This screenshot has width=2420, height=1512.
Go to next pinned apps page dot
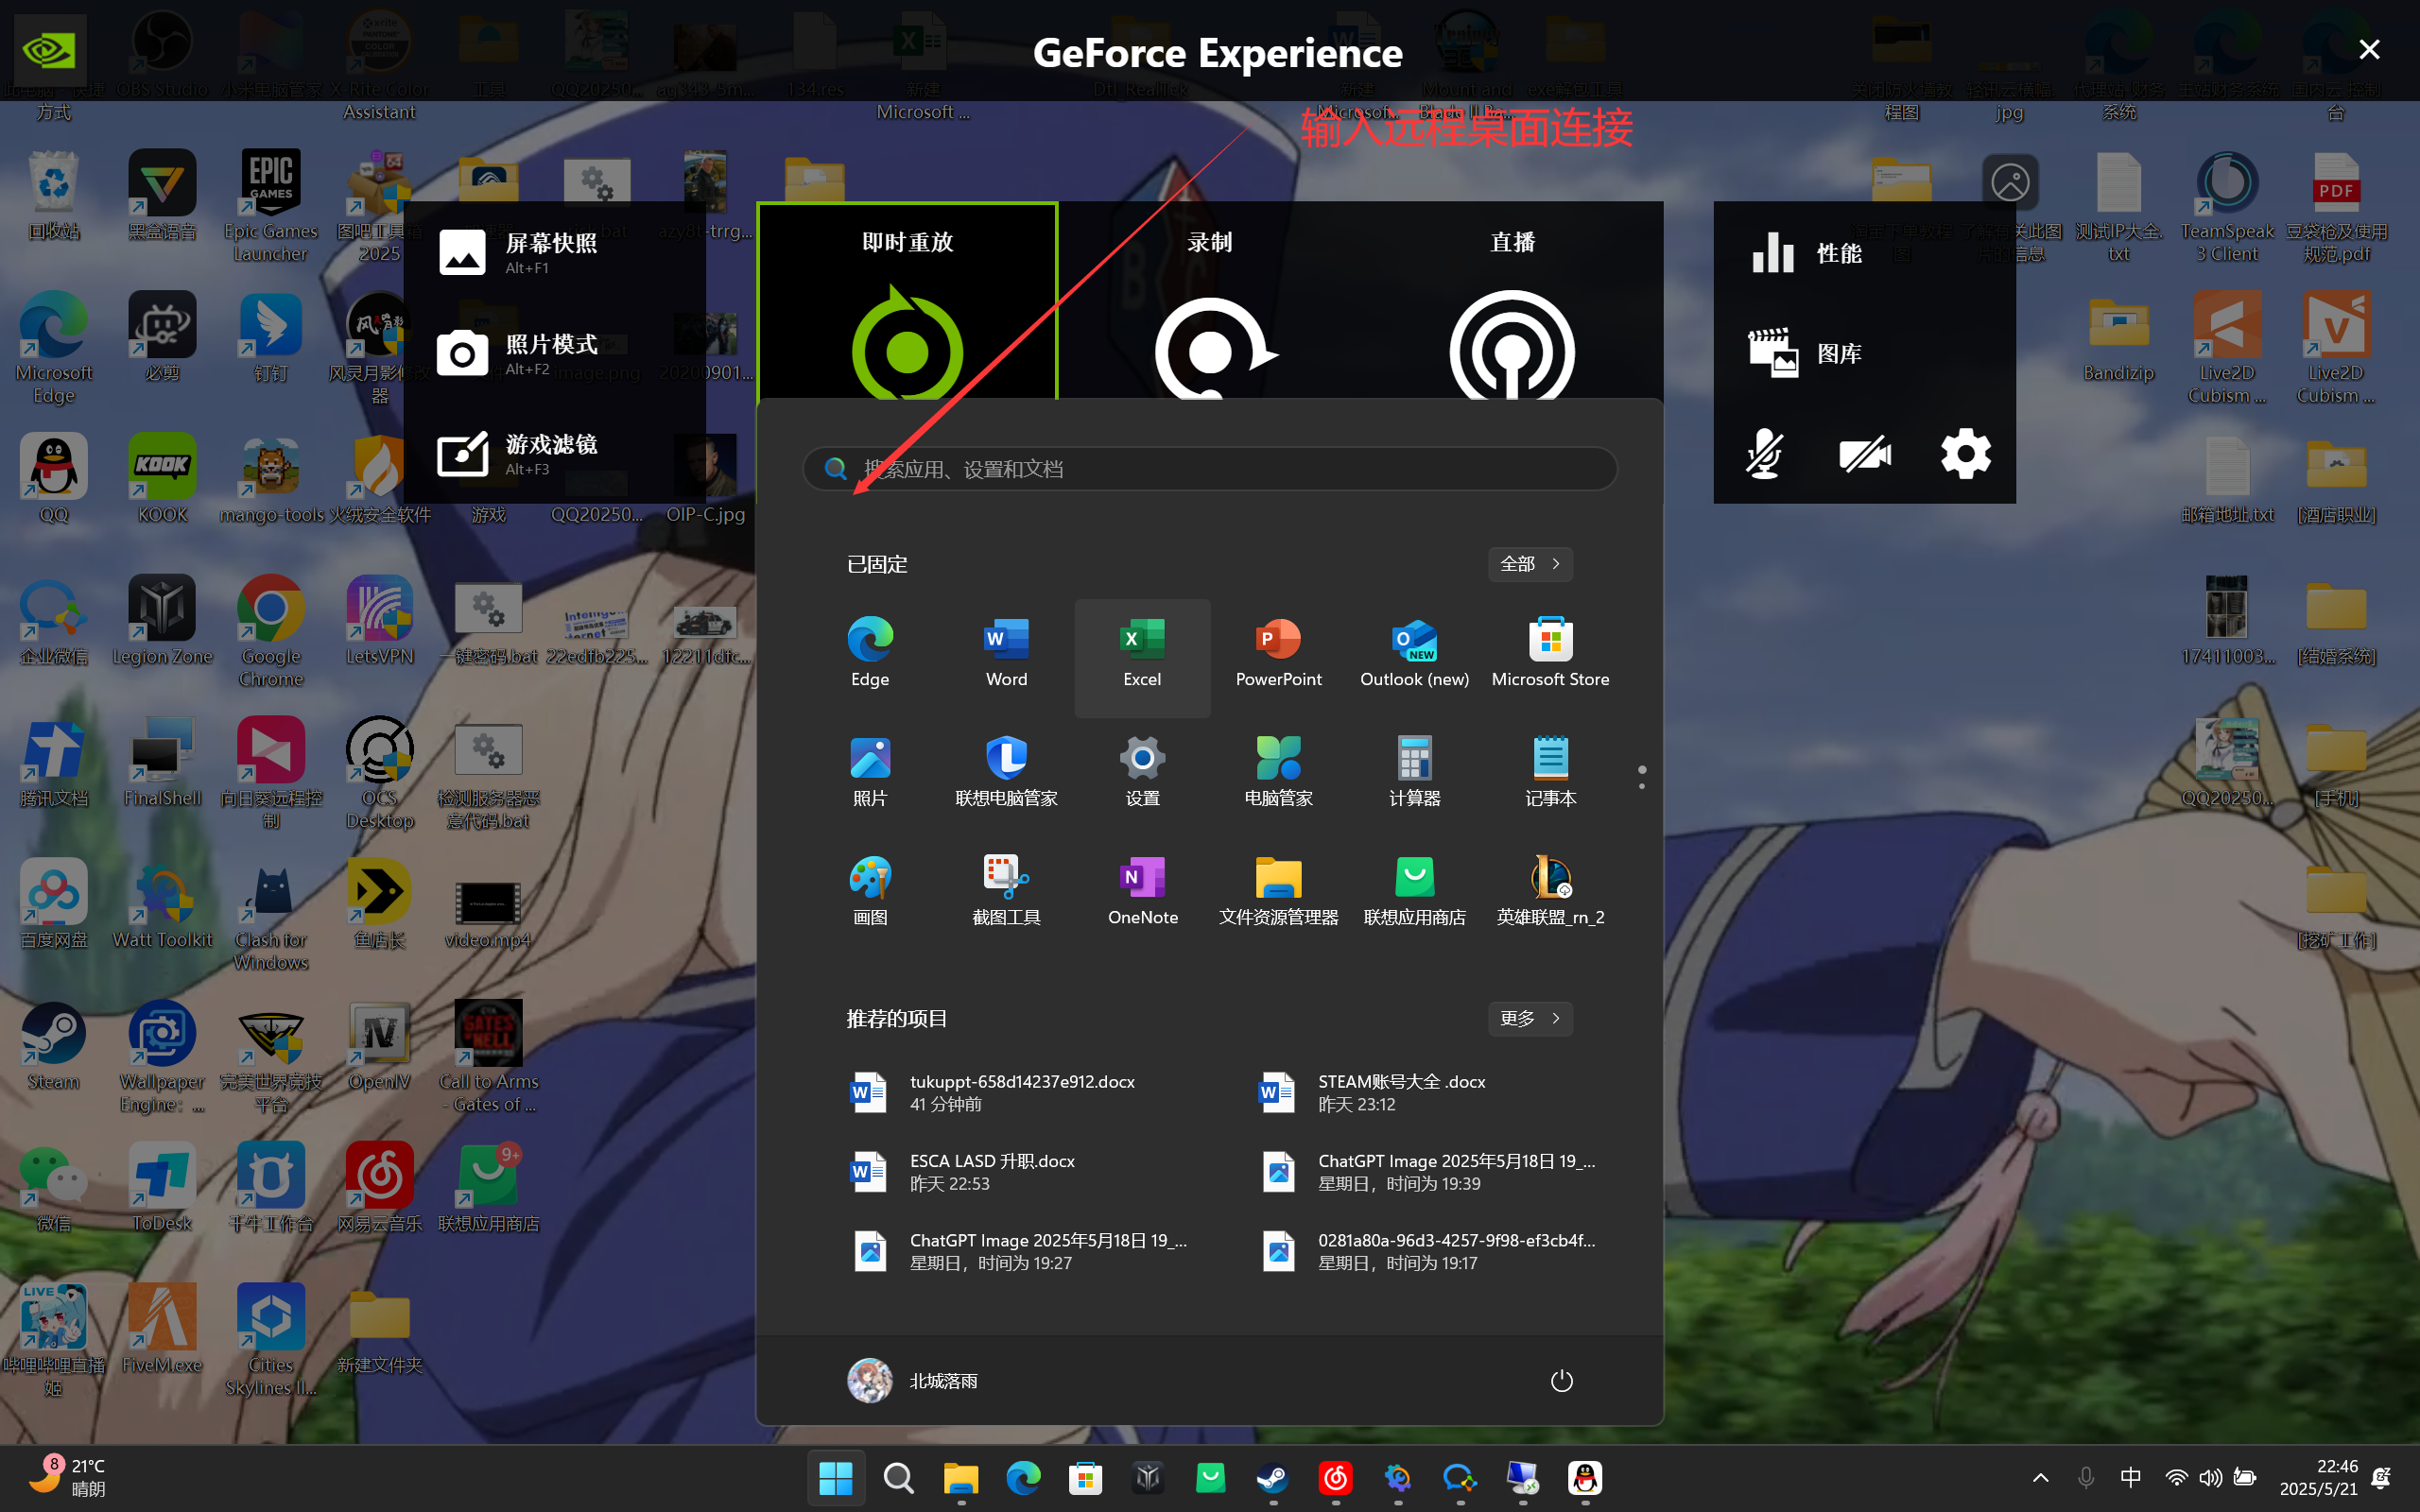[1641, 785]
